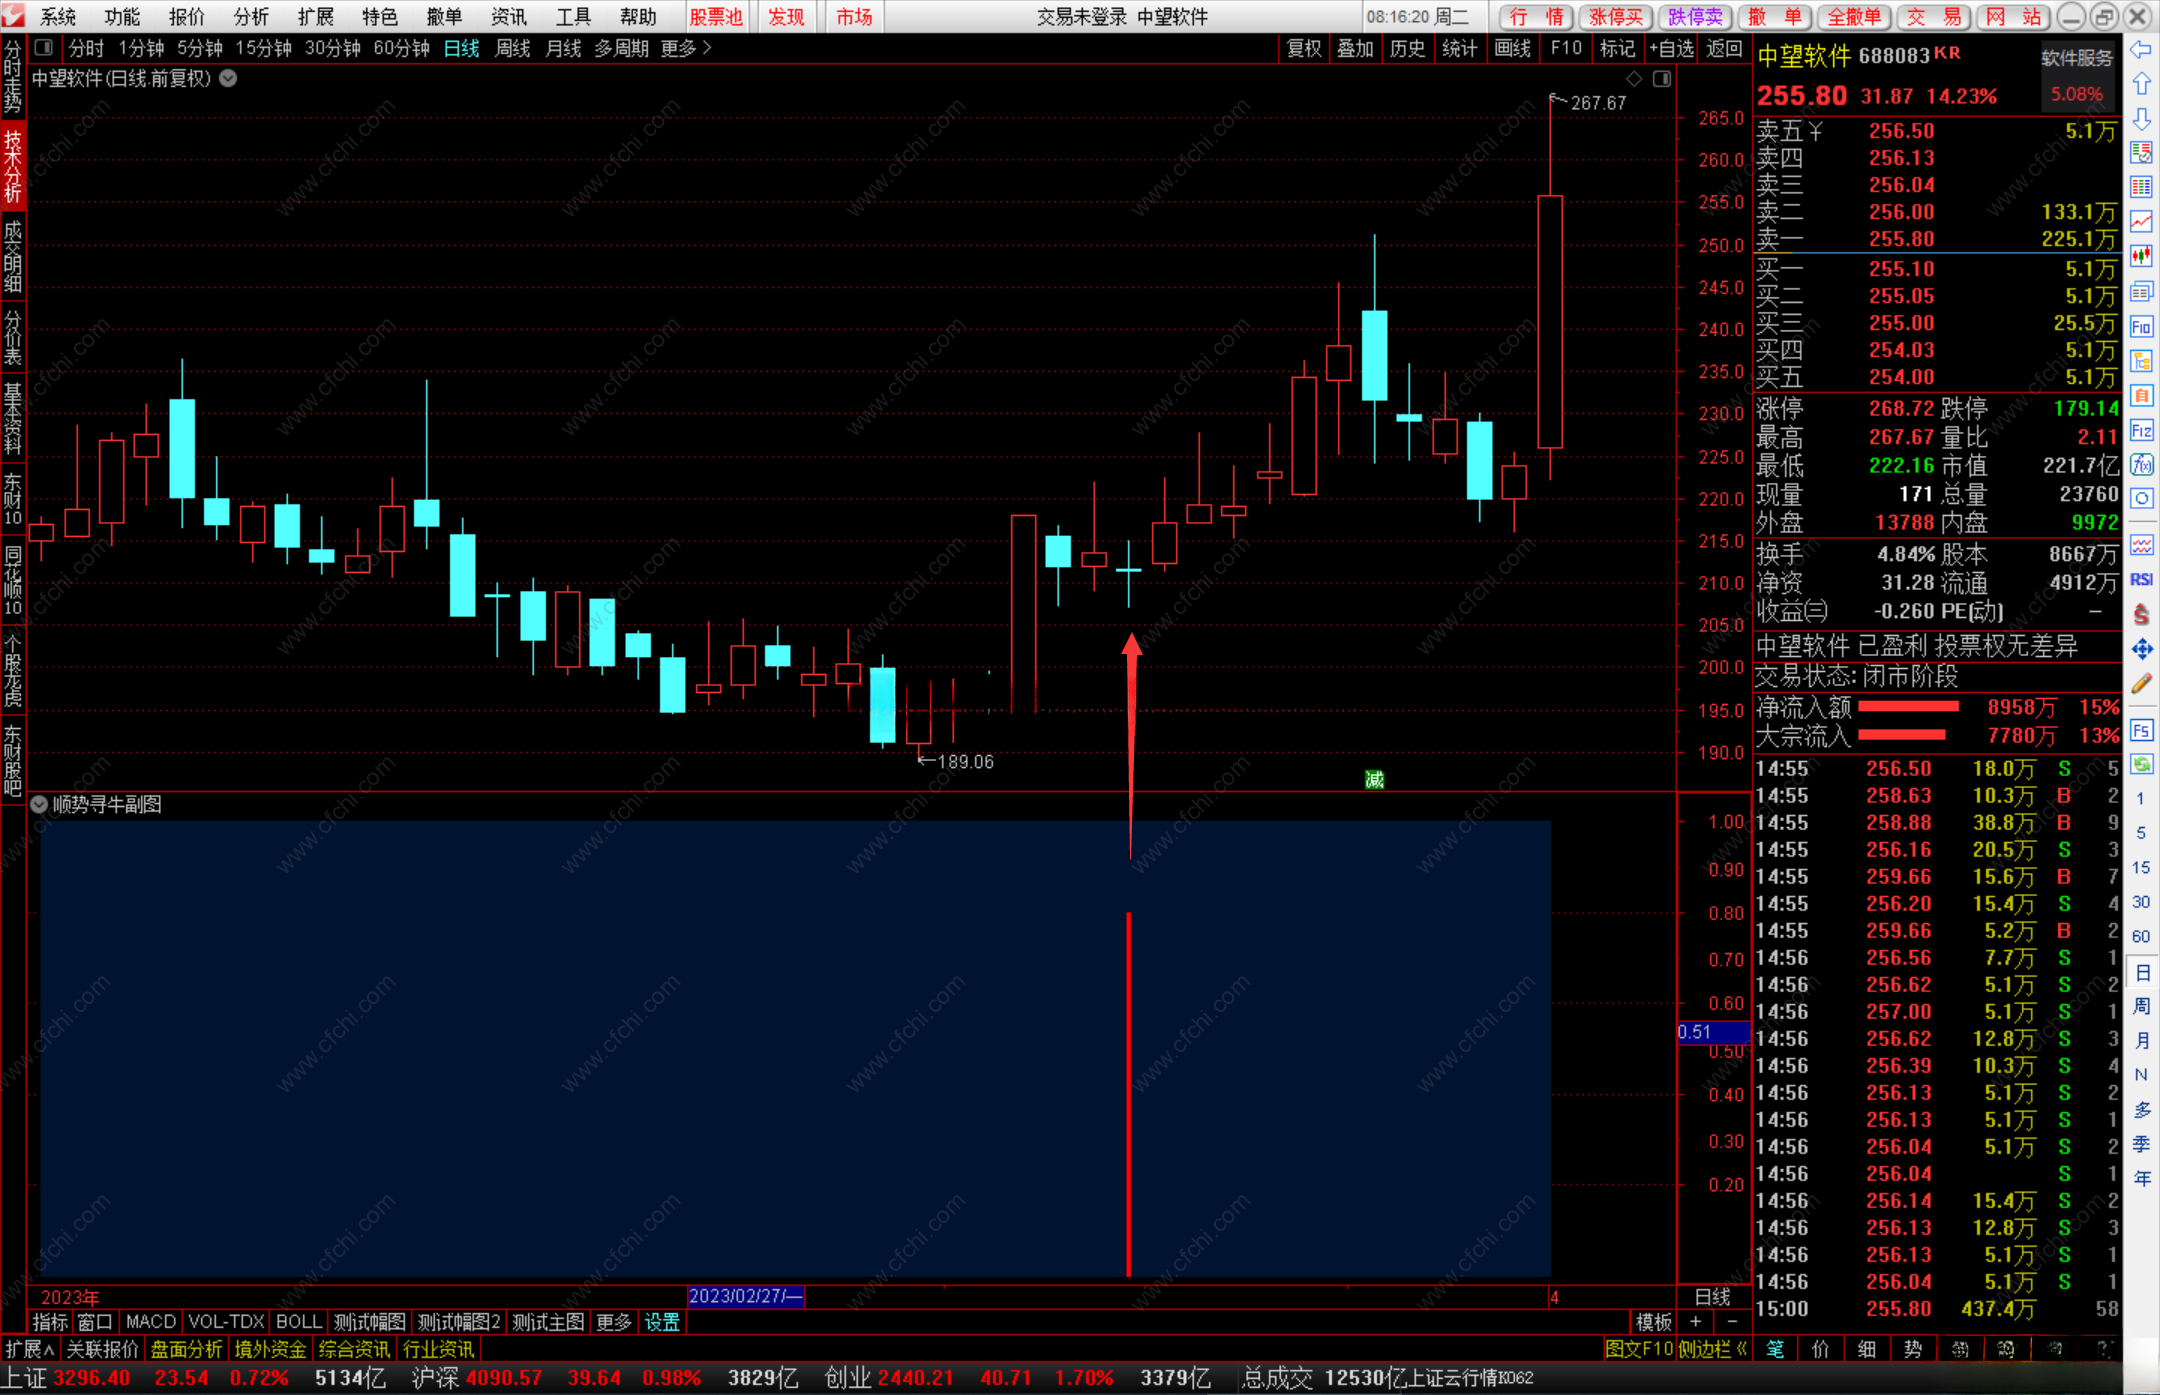Viewport: 2160px width, 1395px height.
Task: Click the red trend line chart icon
Action: pyautogui.click(x=2141, y=221)
